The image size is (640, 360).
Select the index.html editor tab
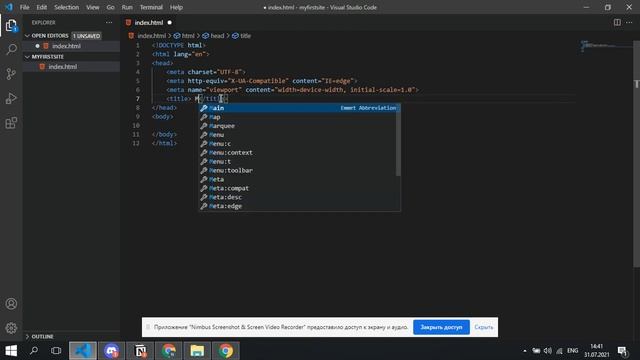click(x=149, y=22)
